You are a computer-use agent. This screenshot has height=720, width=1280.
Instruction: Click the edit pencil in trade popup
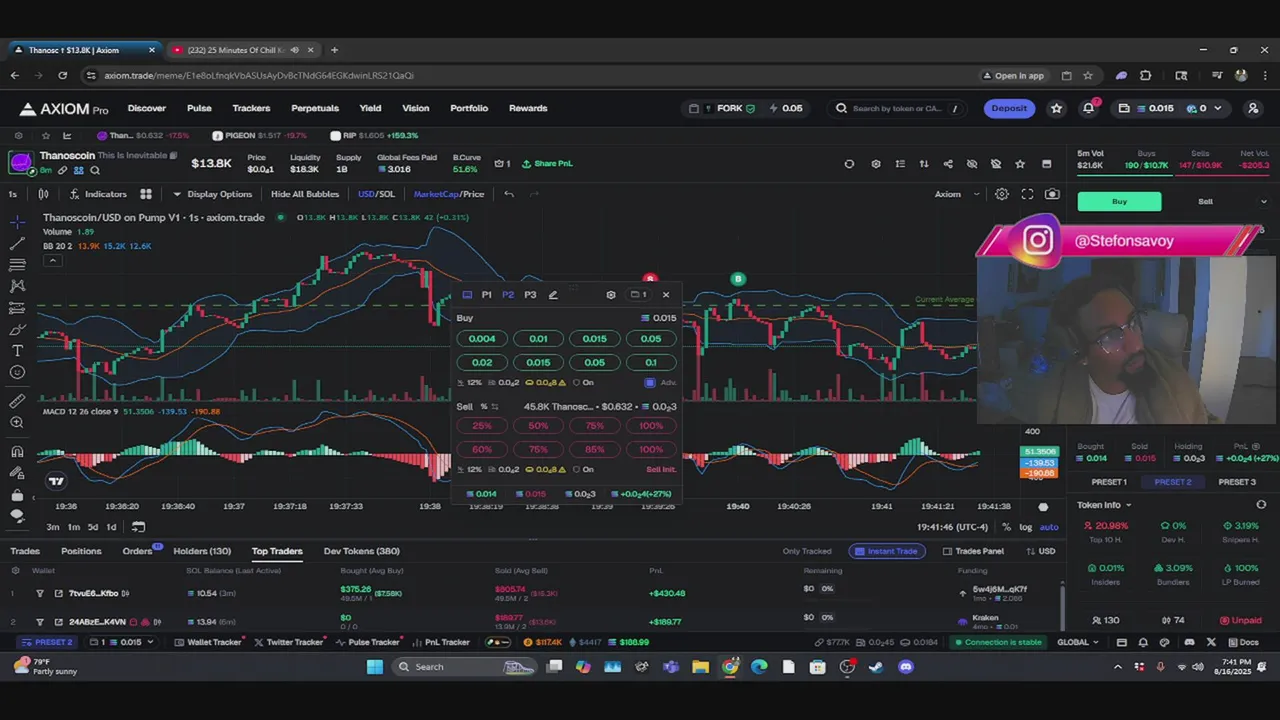pyautogui.click(x=553, y=295)
